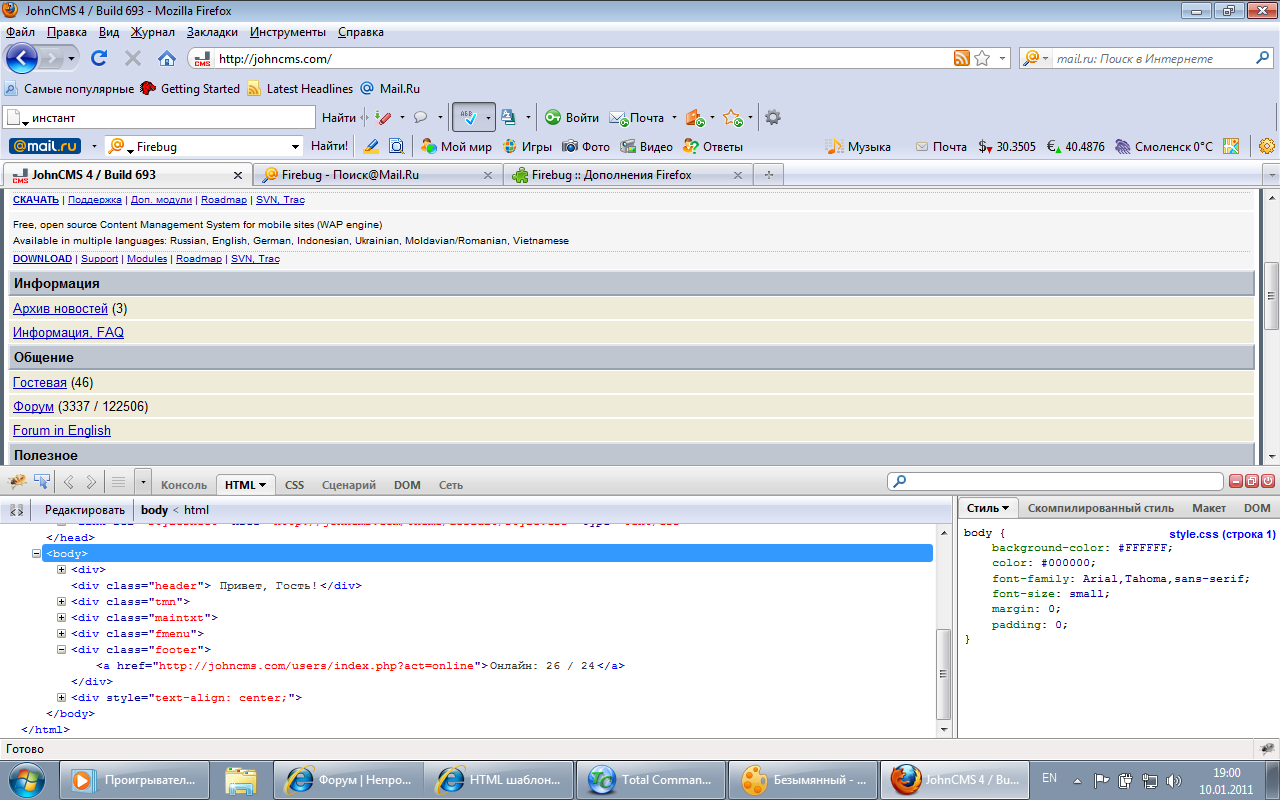Activate Firebug's inspect element pointer tool
Viewport: 1280px width, 800px height.
(x=42, y=482)
